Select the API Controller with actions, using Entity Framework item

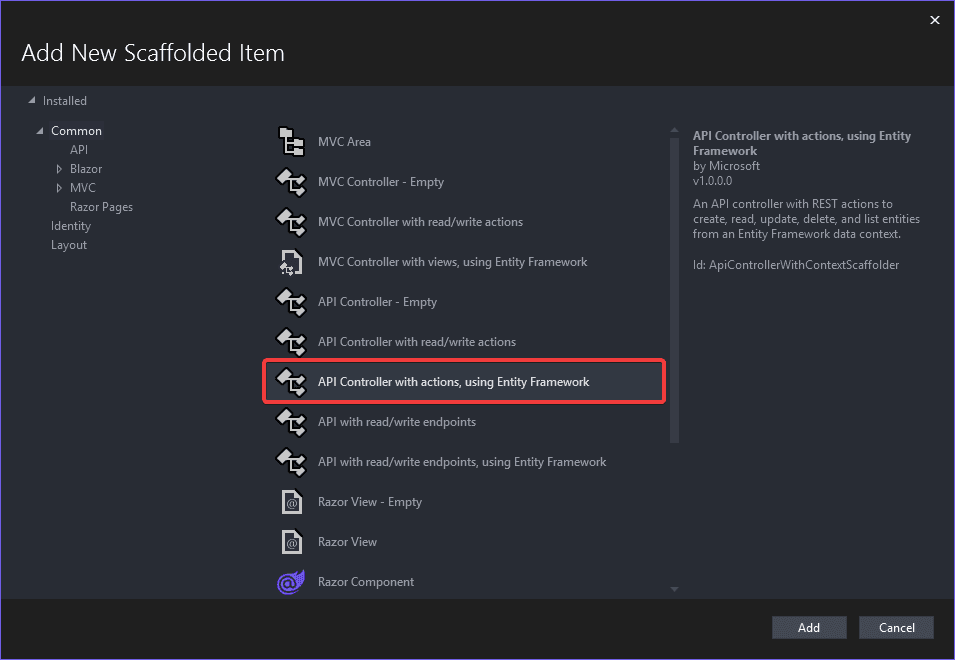(453, 381)
